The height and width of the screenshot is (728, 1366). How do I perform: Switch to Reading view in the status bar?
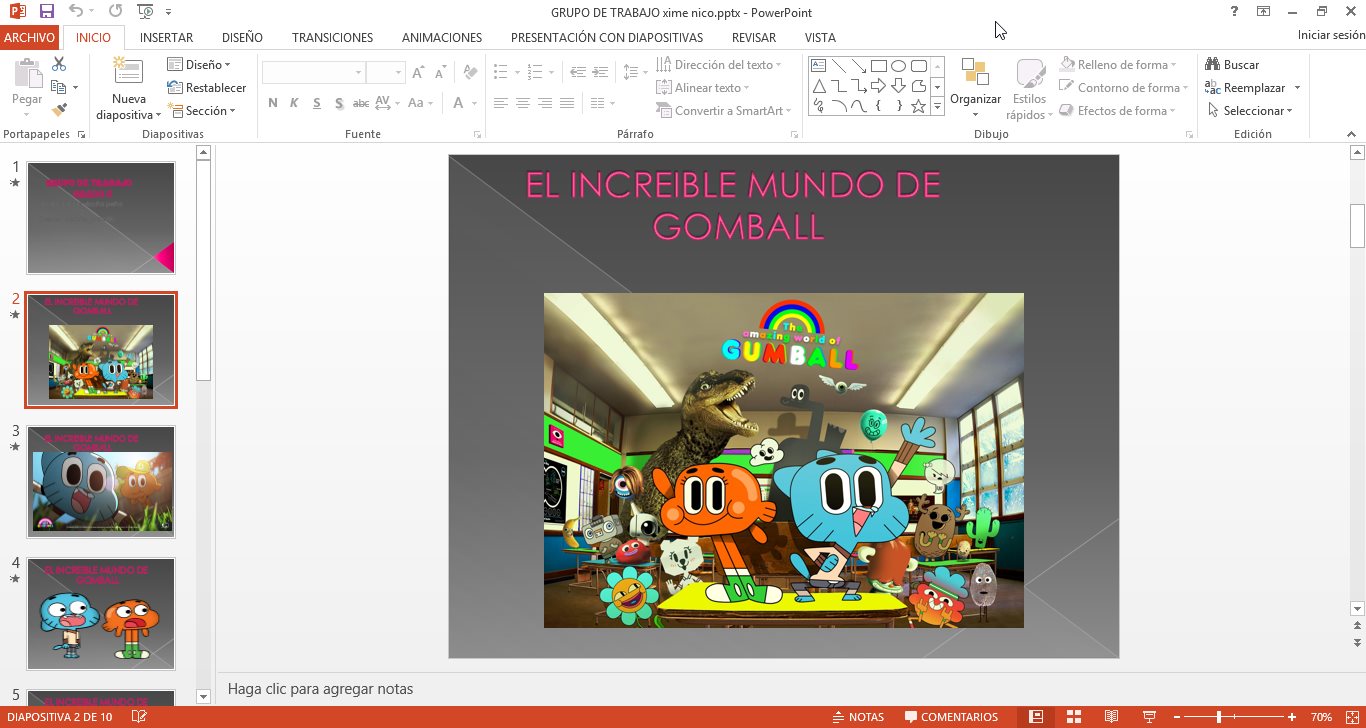[x=1111, y=717]
